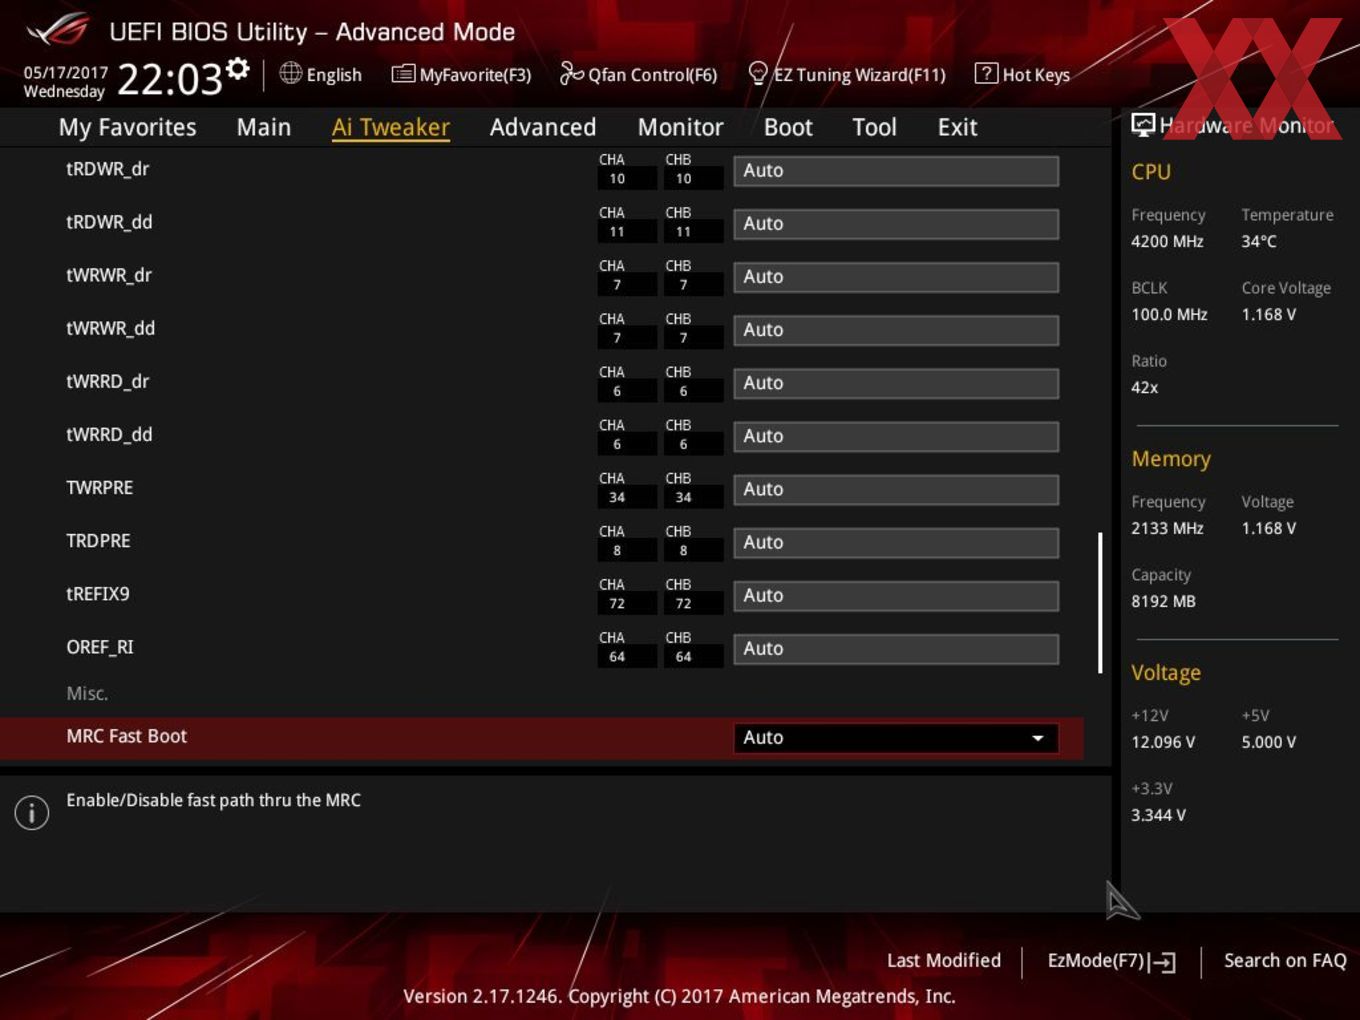
Task: Click the Misc. section heading
Action: tap(87, 693)
